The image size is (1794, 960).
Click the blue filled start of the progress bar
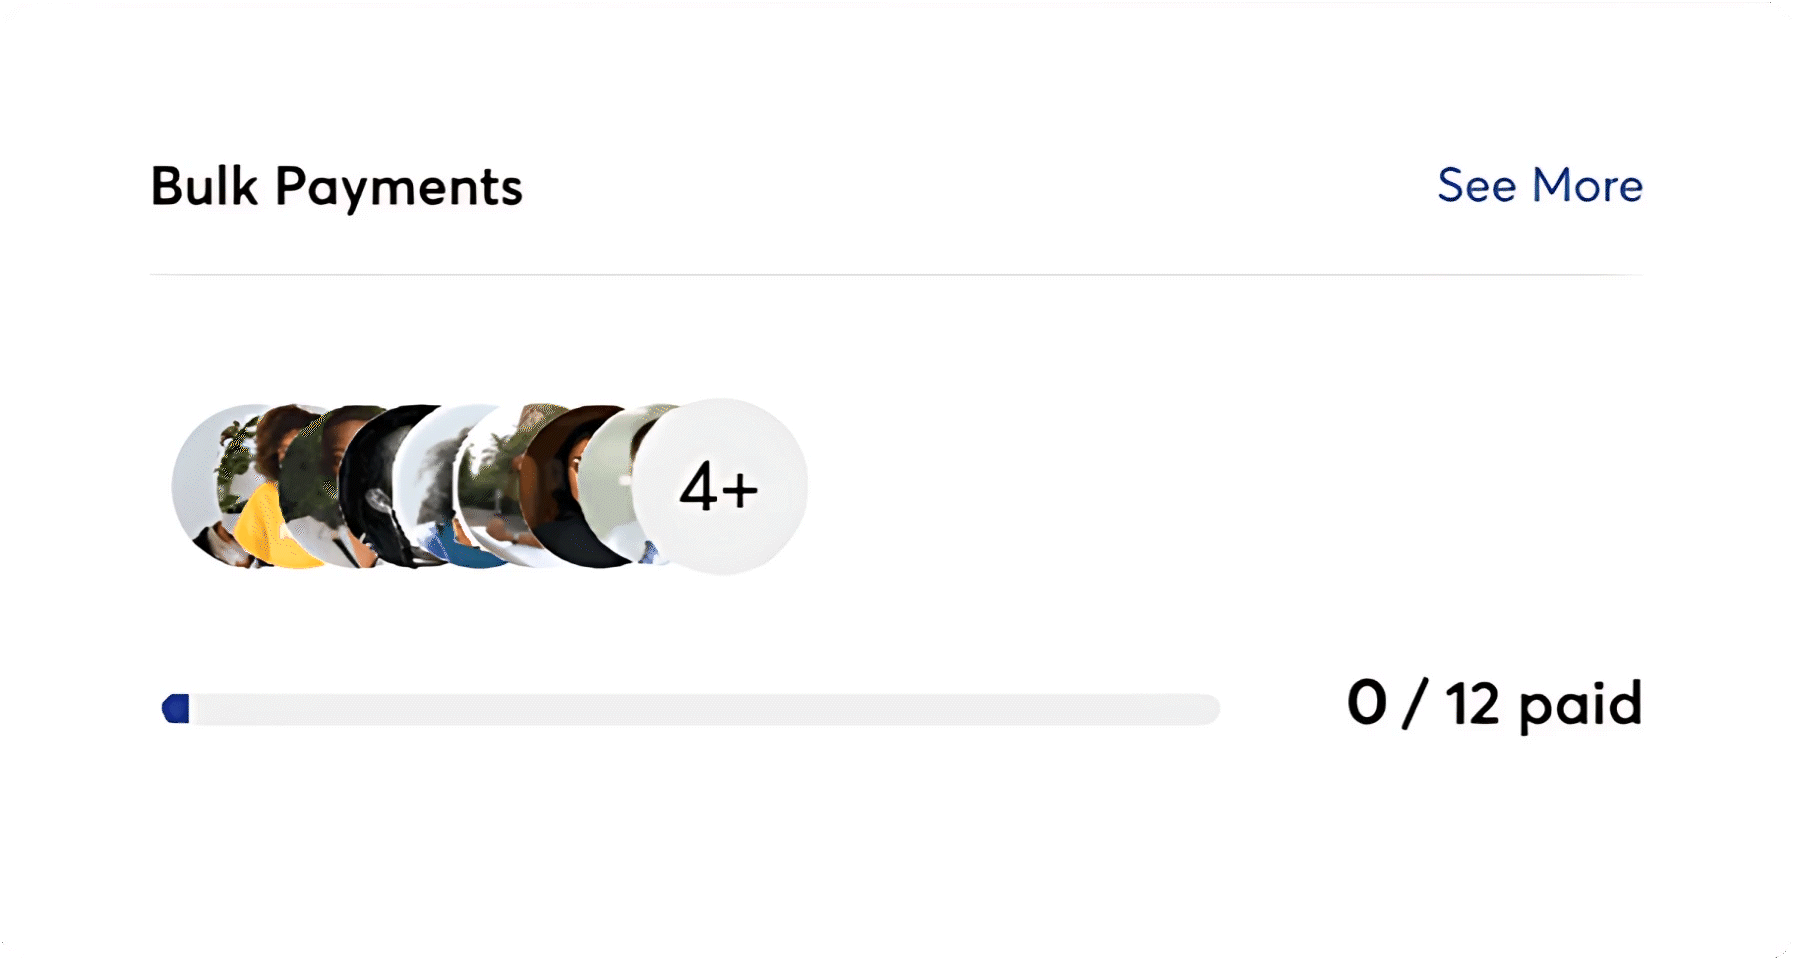point(176,709)
